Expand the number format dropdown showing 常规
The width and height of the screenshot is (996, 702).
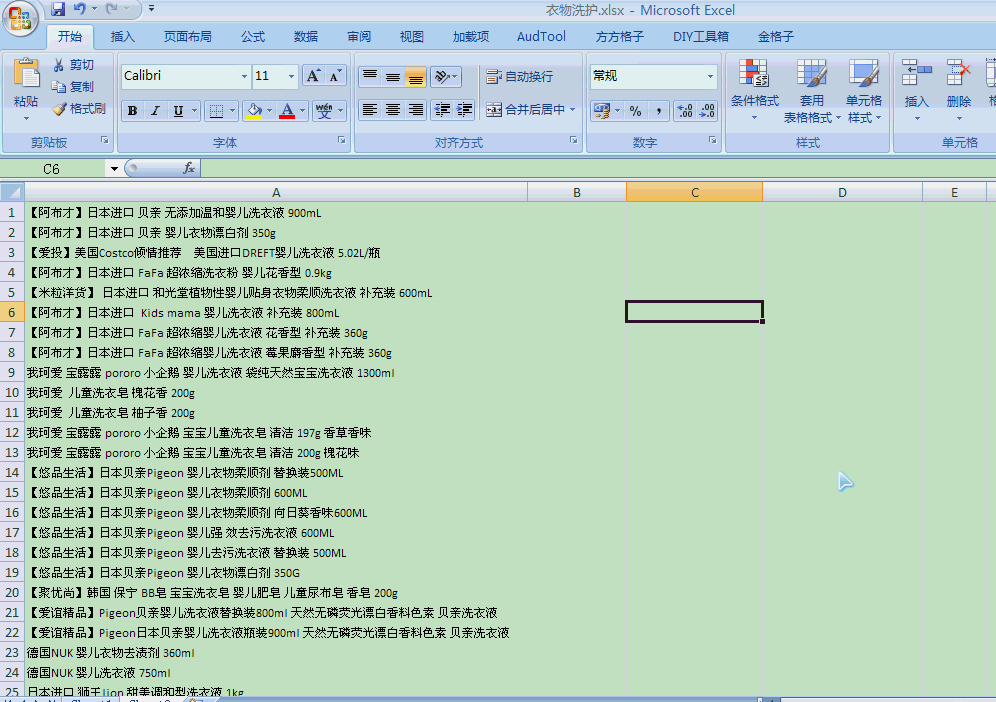711,77
